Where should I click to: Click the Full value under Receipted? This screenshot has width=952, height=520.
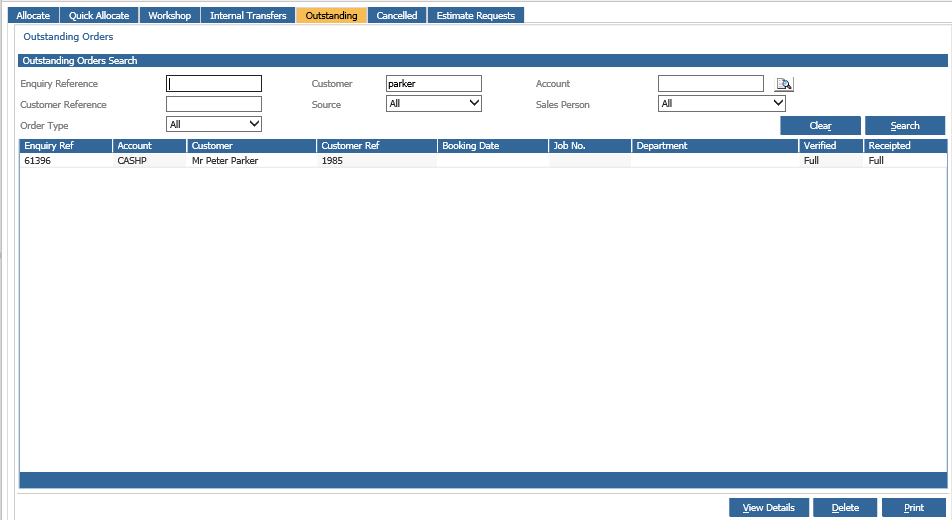pos(905,160)
